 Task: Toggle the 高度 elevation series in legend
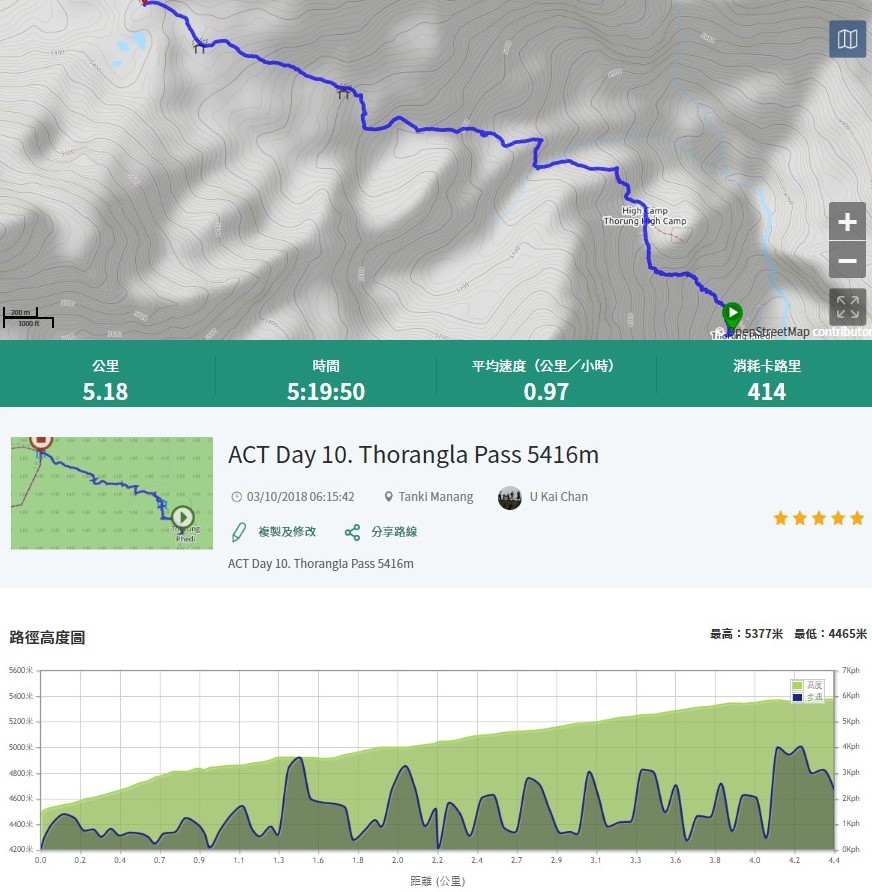(x=815, y=685)
